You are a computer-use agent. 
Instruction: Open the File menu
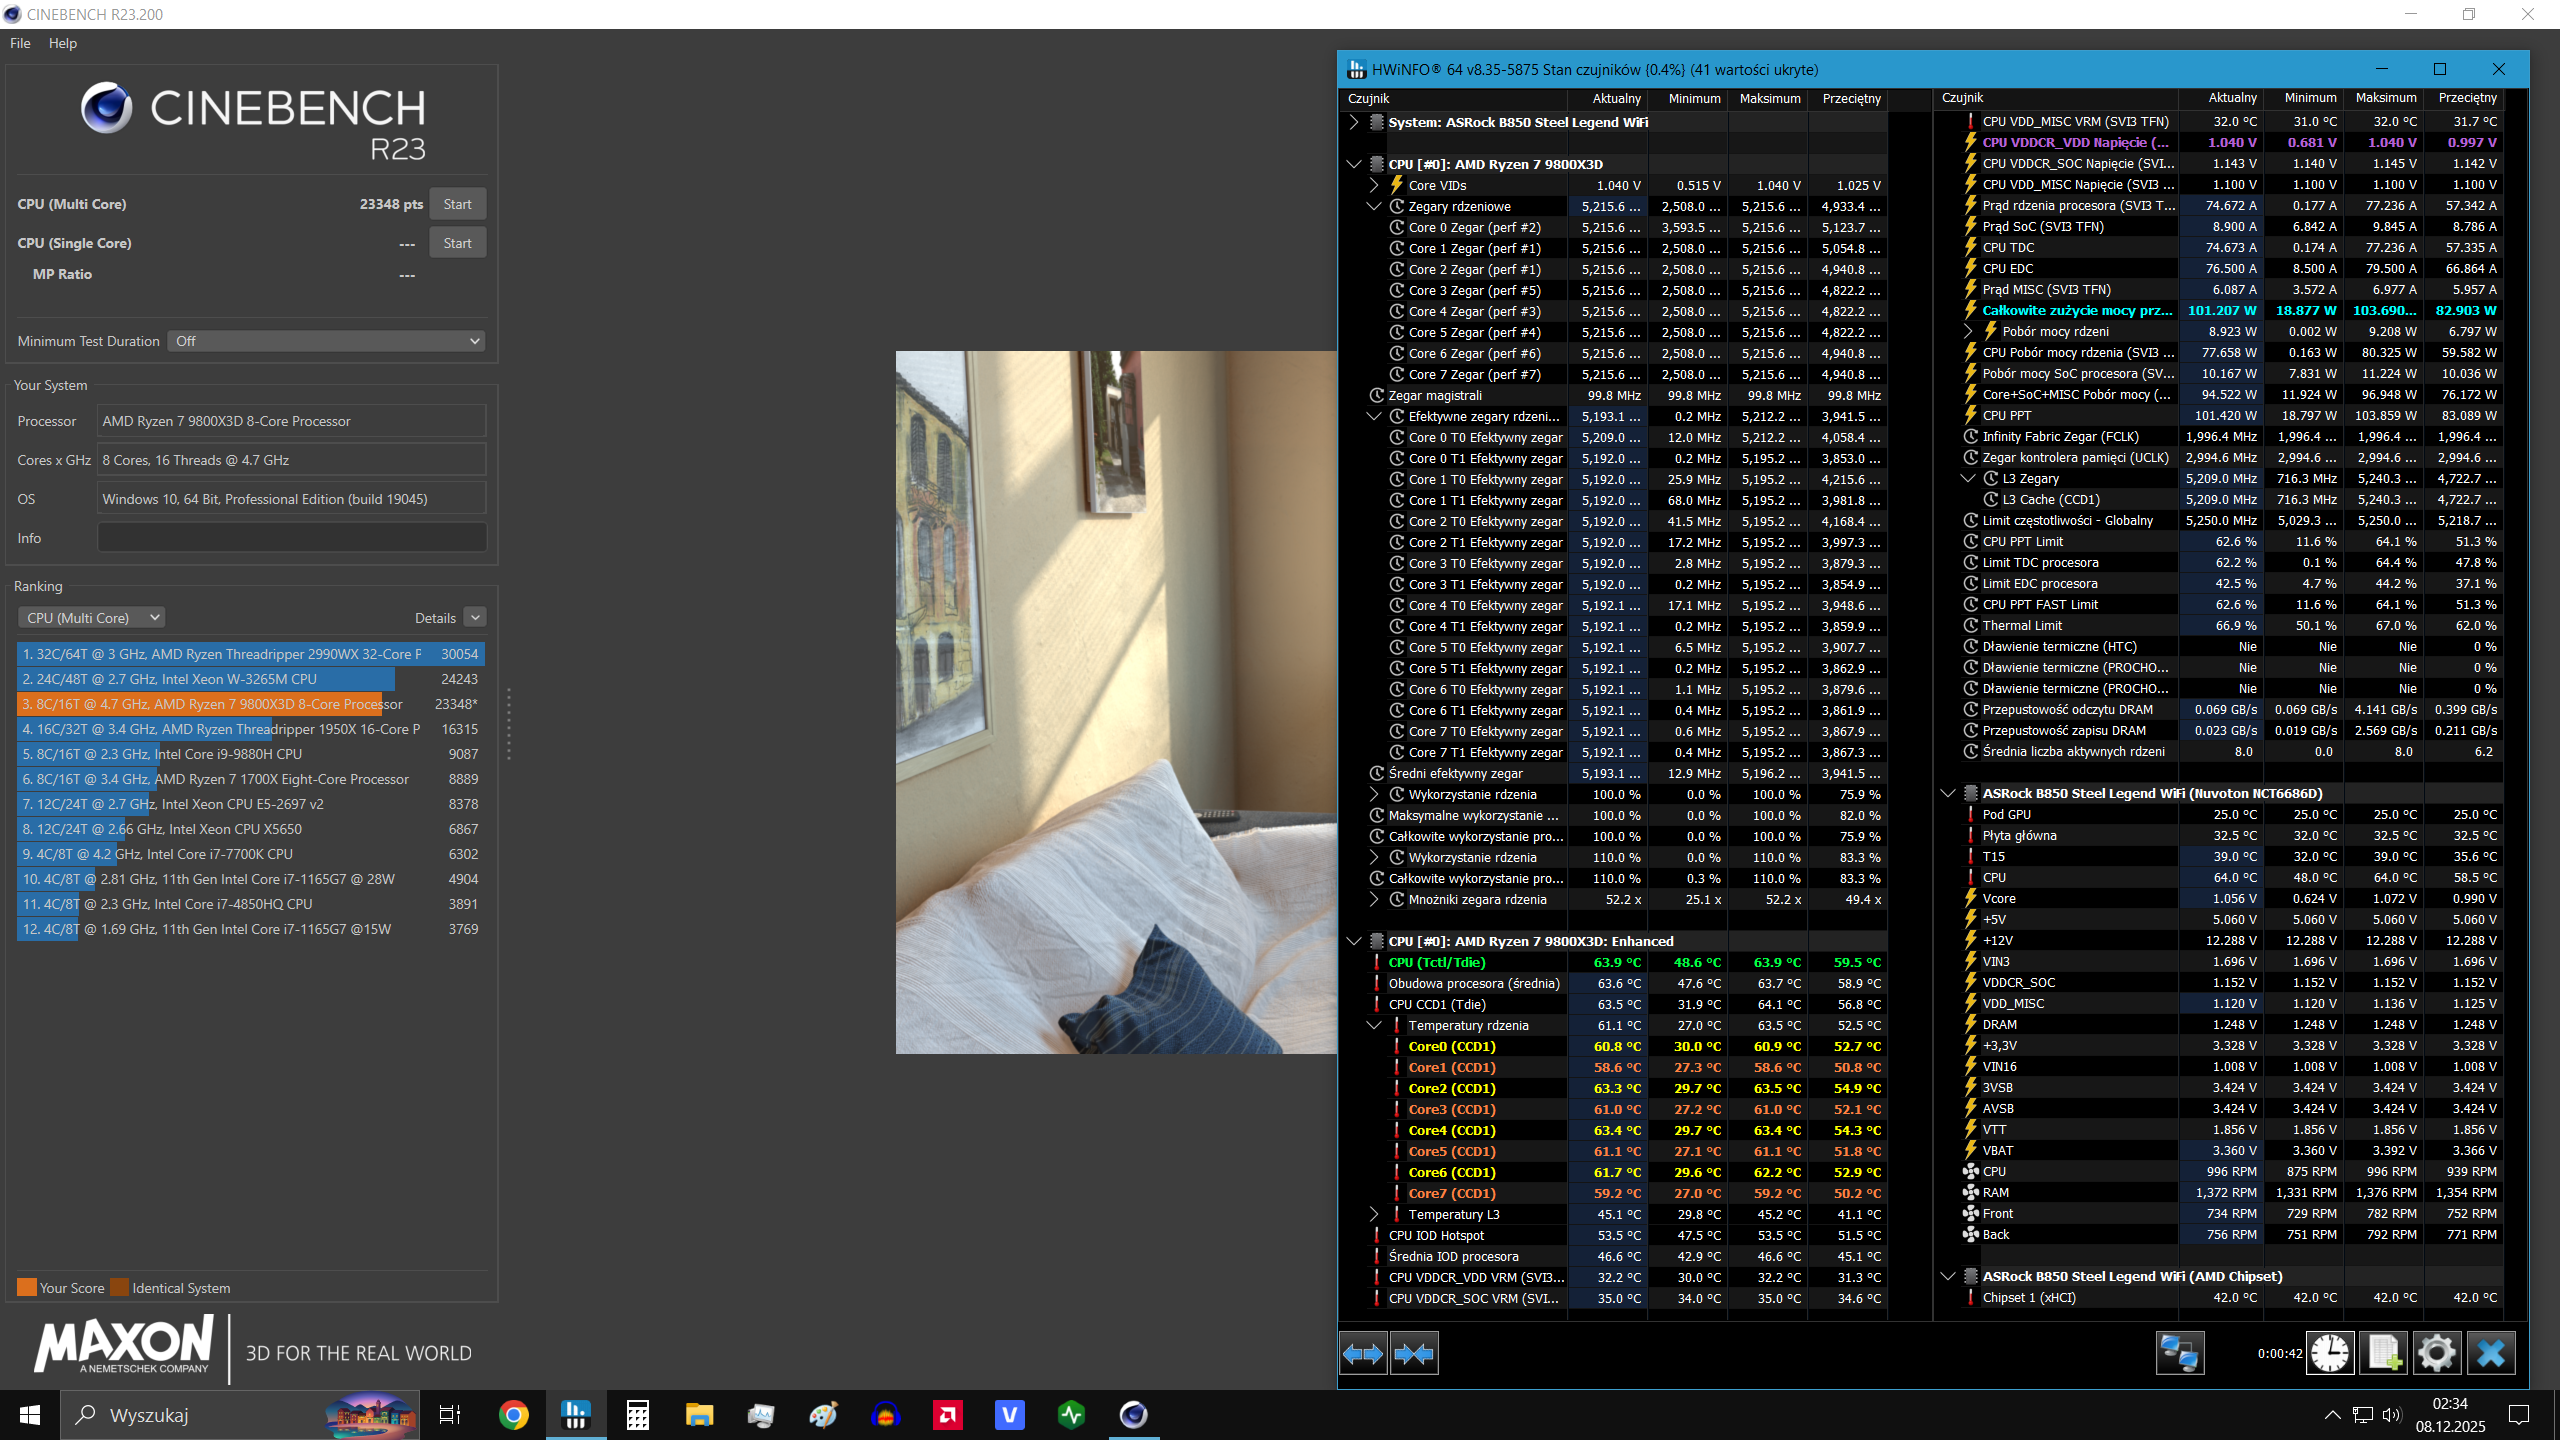[x=20, y=43]
